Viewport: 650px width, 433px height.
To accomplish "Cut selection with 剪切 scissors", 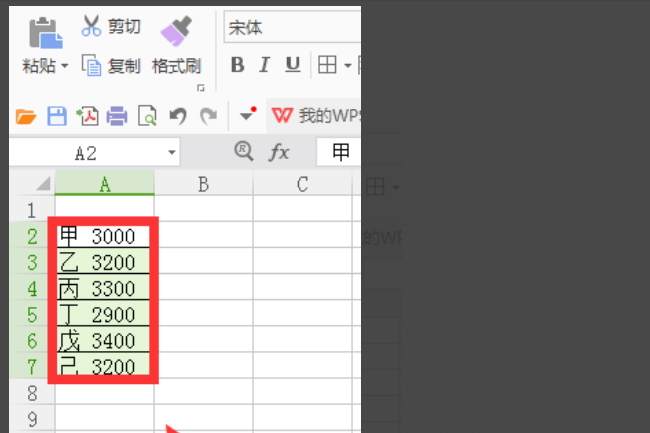I will coord(111,26).
